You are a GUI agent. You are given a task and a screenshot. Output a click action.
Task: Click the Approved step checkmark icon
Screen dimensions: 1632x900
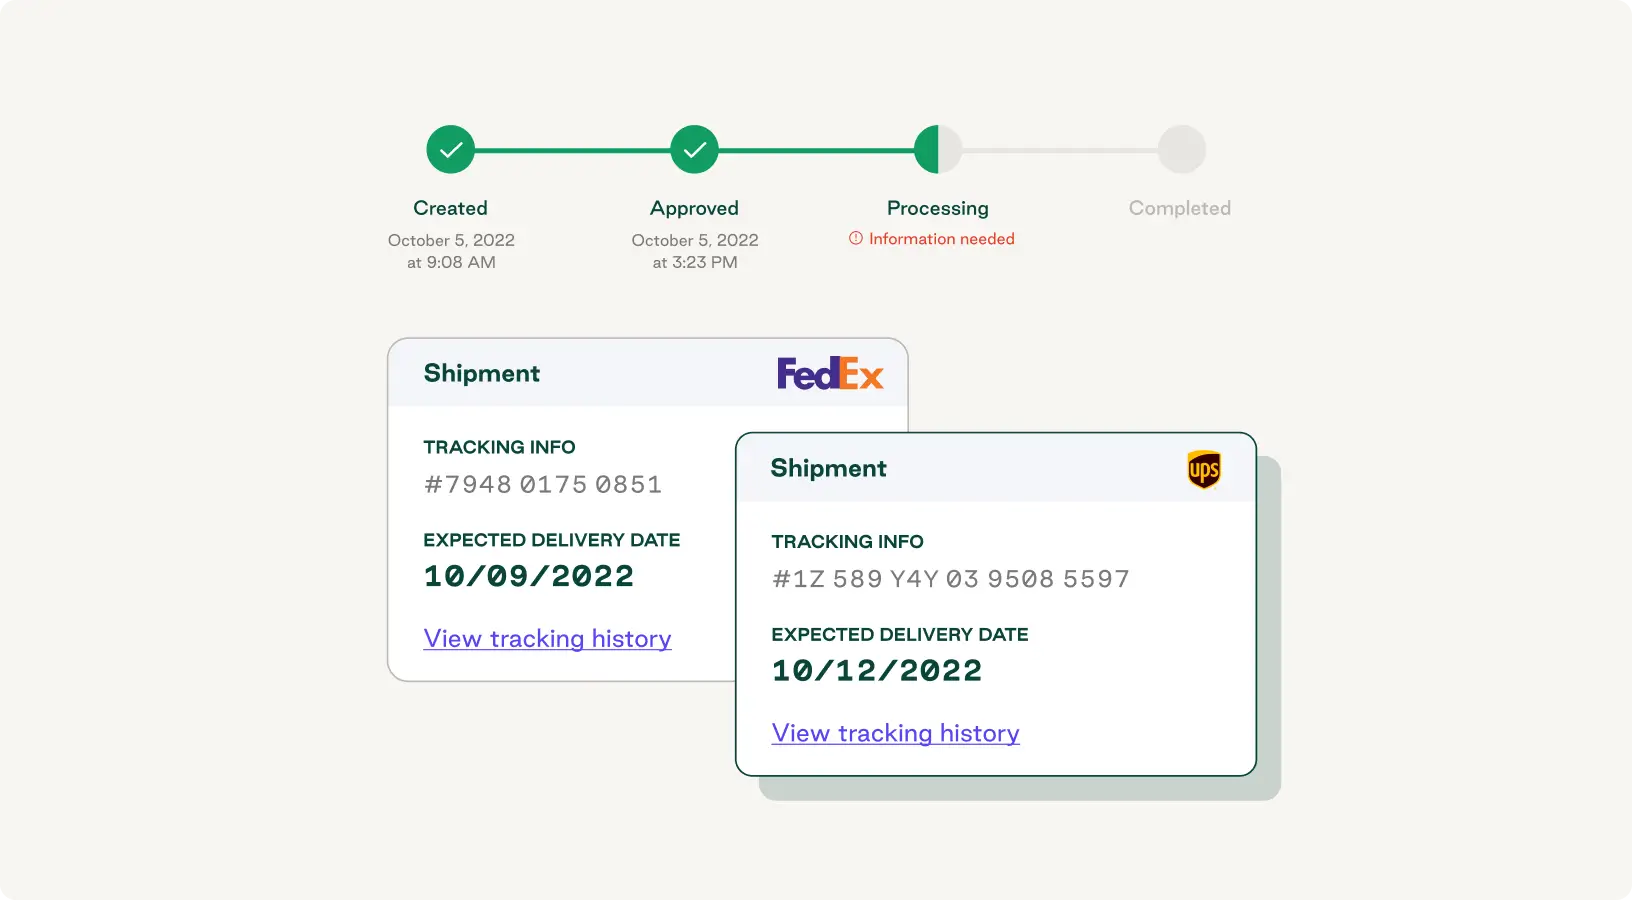694,148
